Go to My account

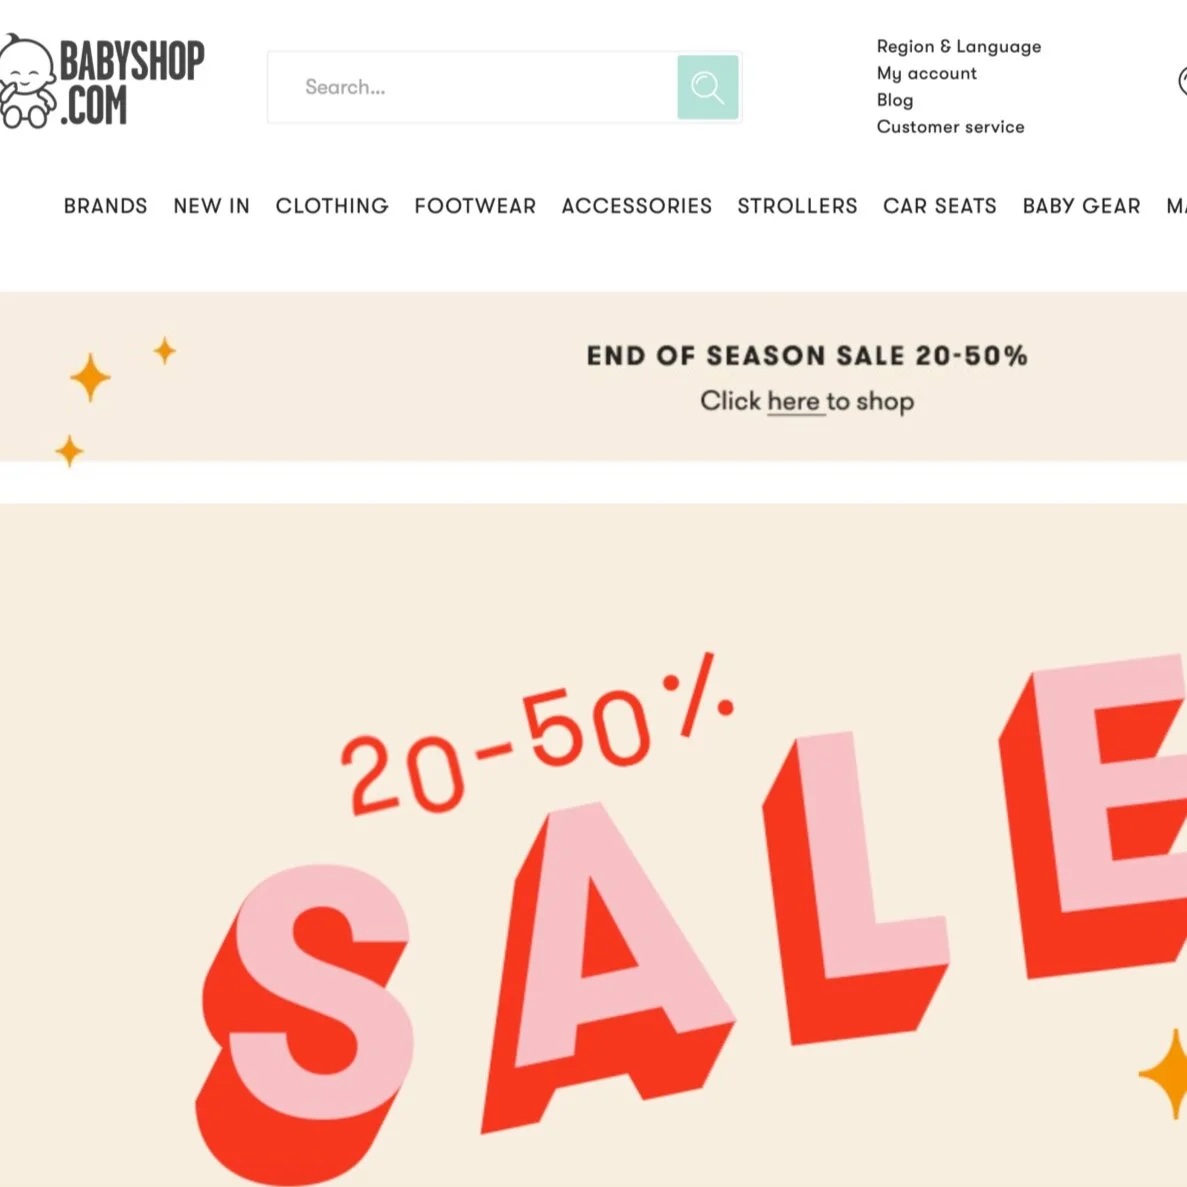coord(927,73)
